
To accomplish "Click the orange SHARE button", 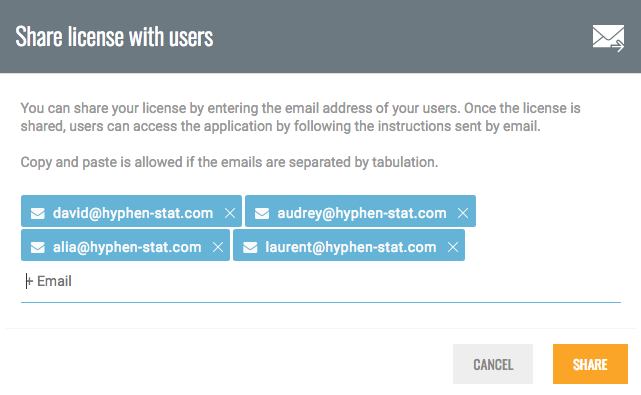I will [590, 364].
